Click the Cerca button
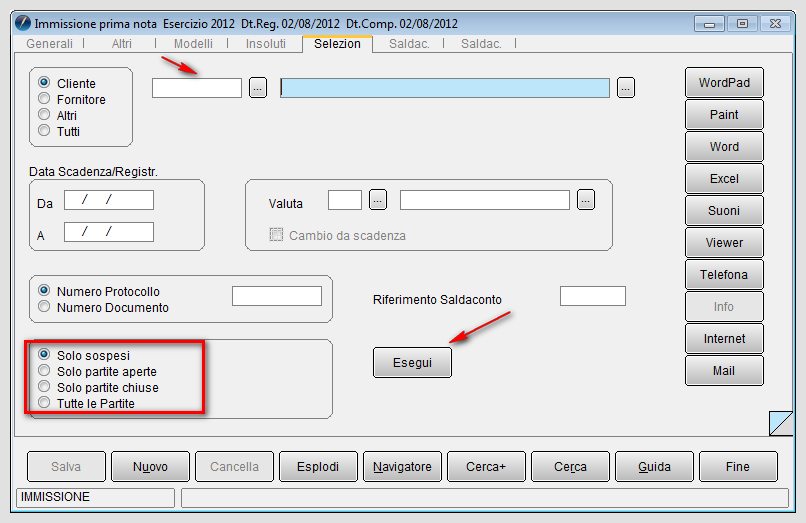Image resolution: width=806 pixels, height=523 pixels. tap(571, 466)
